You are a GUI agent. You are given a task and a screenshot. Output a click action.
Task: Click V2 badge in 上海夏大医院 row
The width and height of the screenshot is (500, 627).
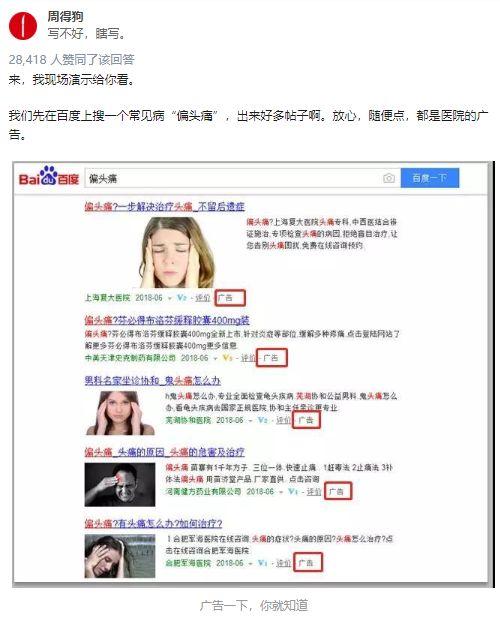click(x=182, y=298)
